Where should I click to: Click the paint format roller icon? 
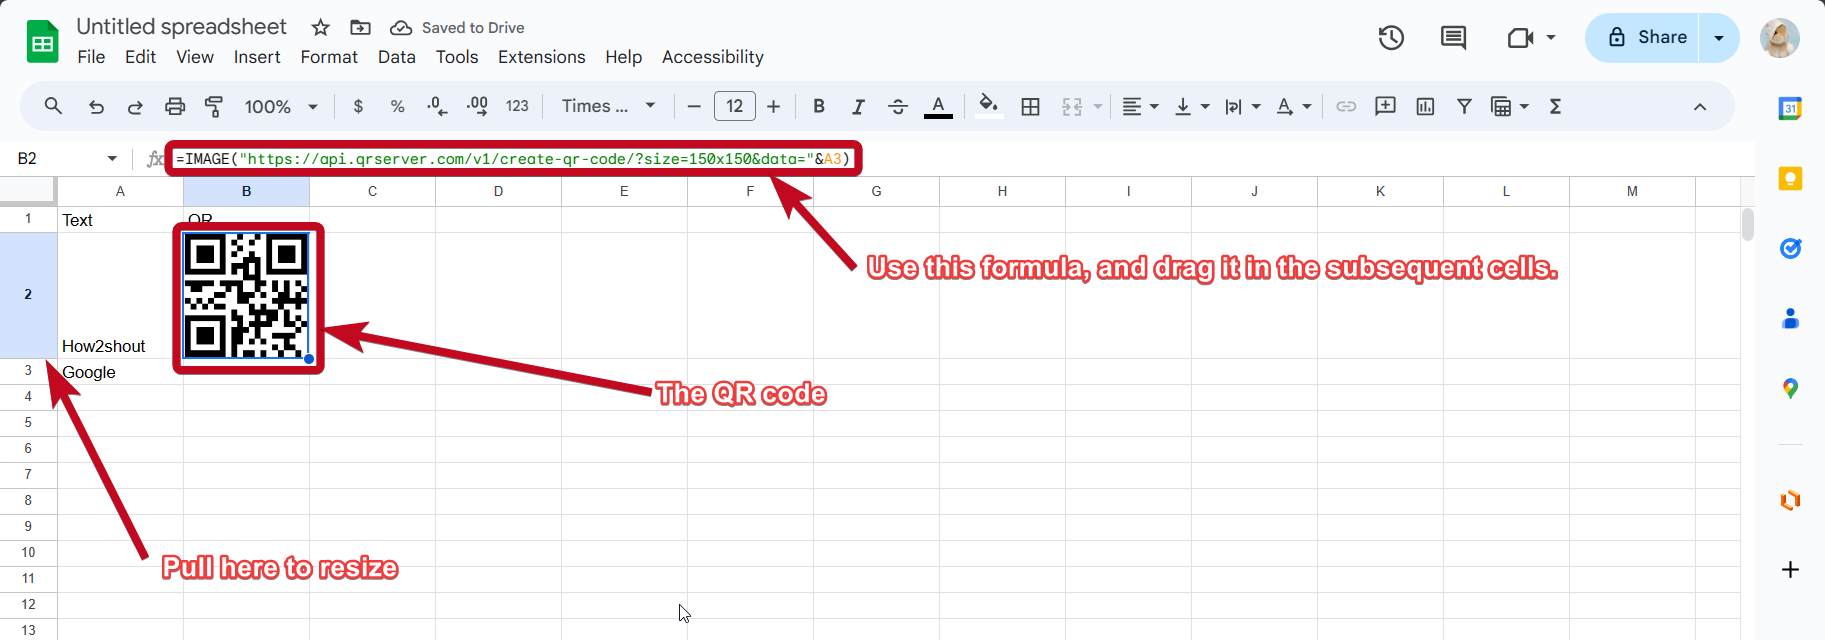[214, 106]
